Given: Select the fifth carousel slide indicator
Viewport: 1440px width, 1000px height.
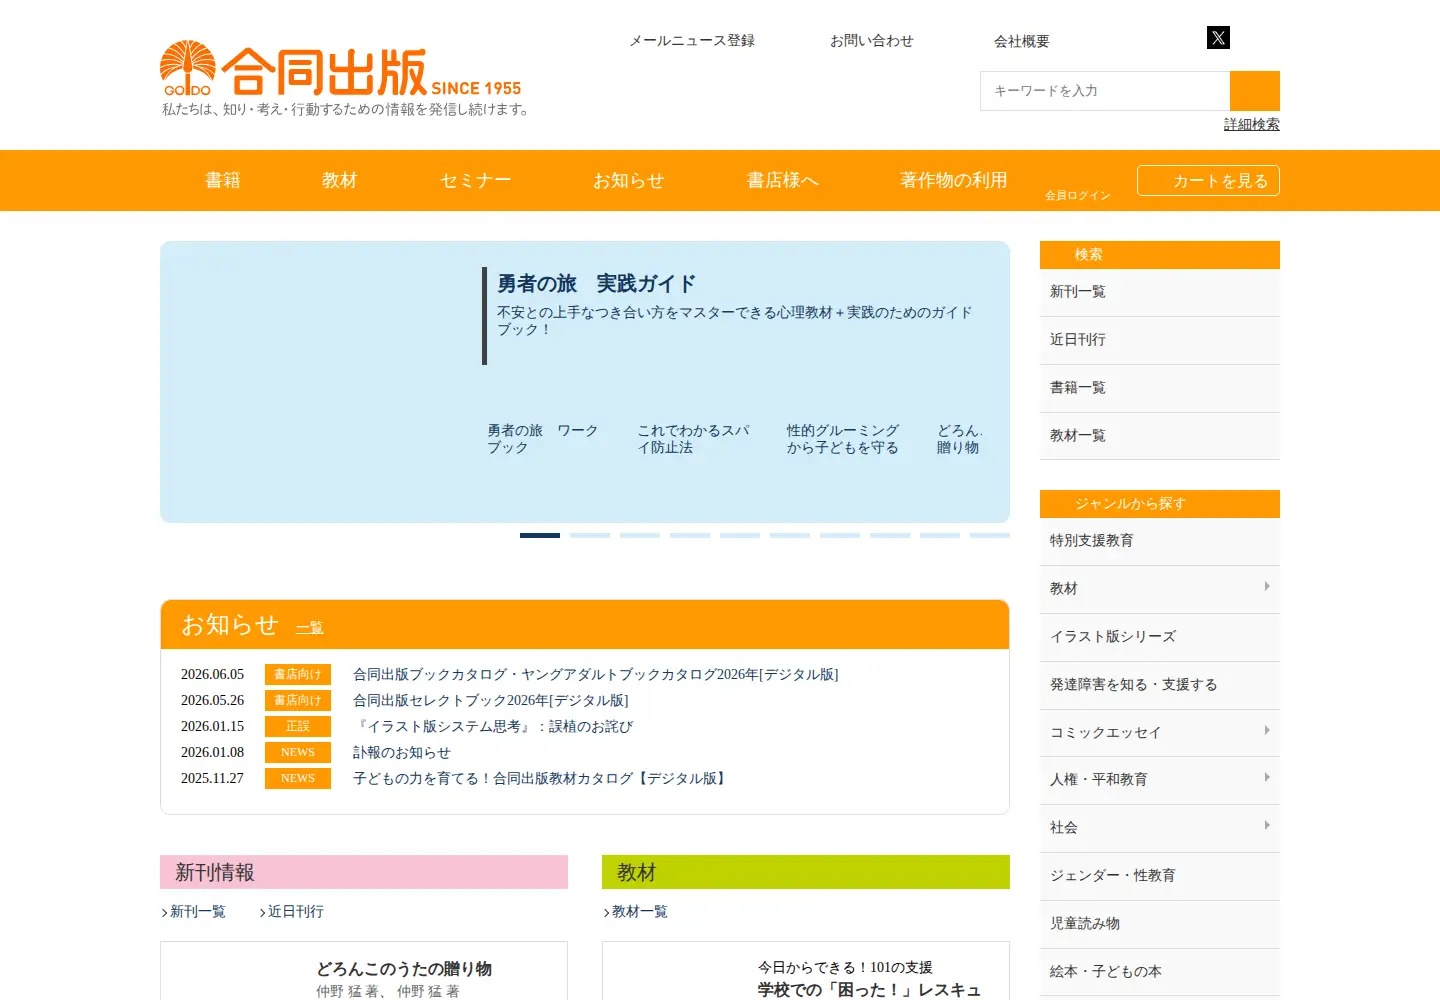Looking at the screenshot, I should click(740, 535).
